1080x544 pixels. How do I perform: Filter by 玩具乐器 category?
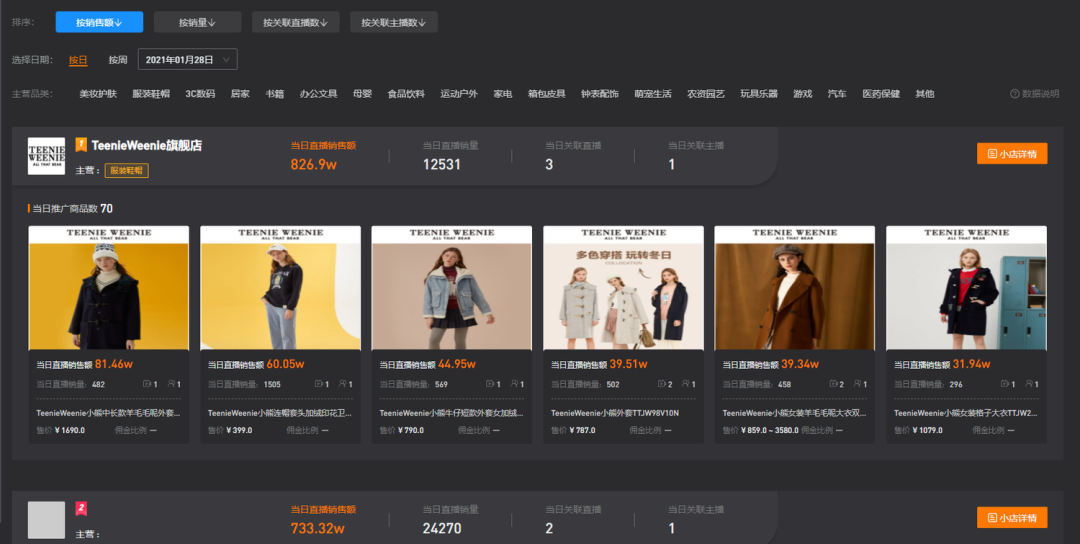tap(759, 94)
